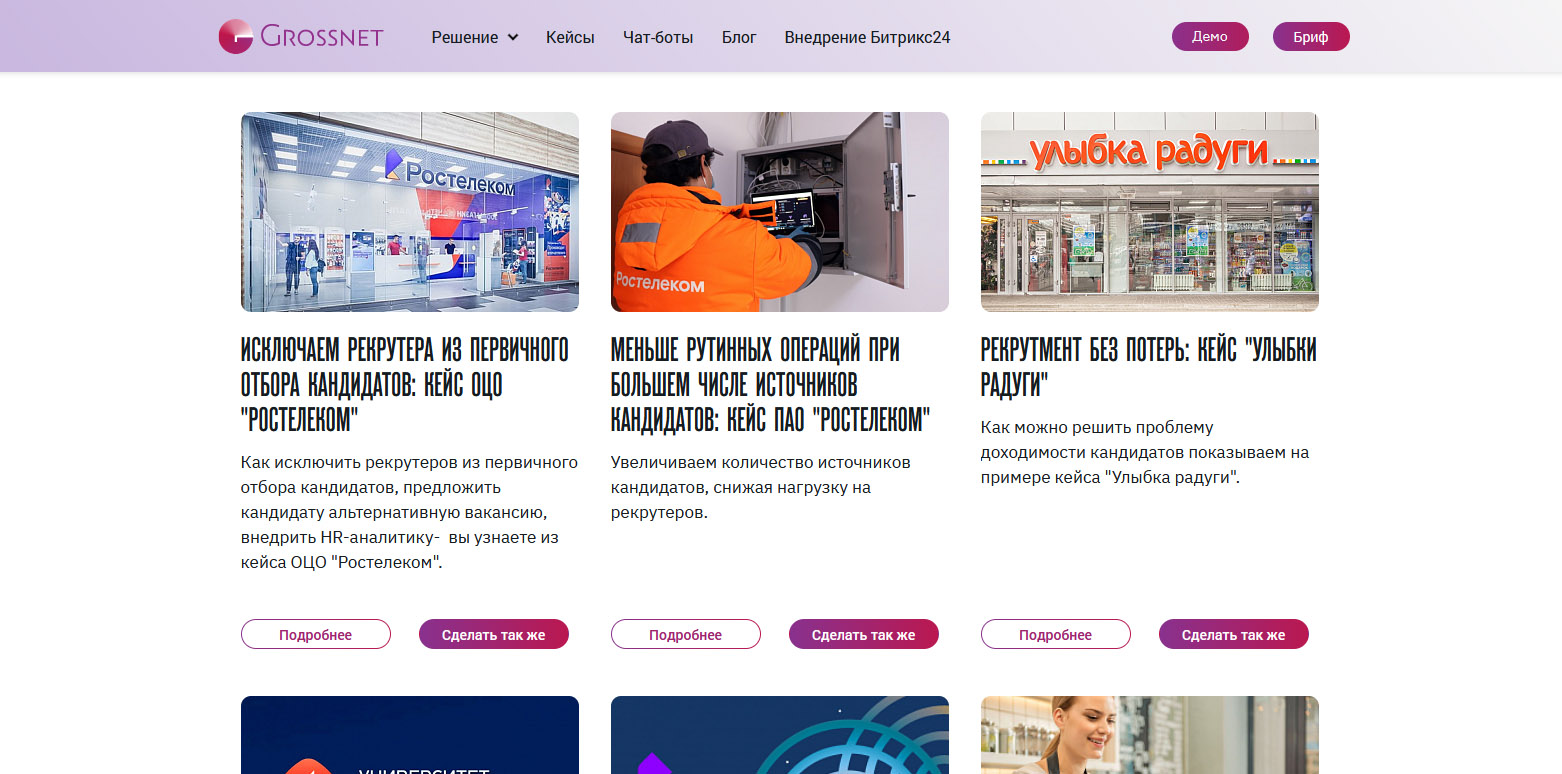This screenshot has width=1562, height=774.
Task: Click the Демо button
Action: (1210, 37)
